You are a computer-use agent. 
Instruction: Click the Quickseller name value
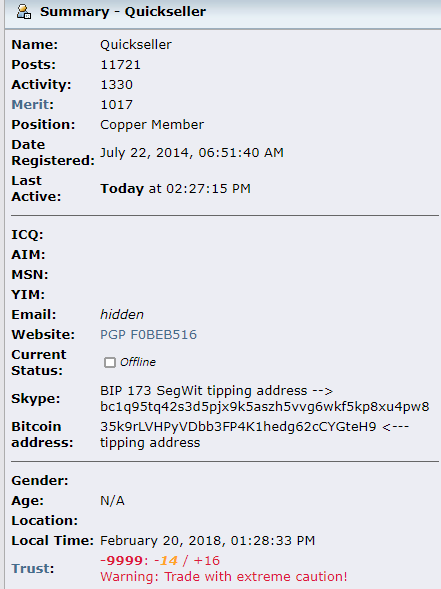[136, 45]
